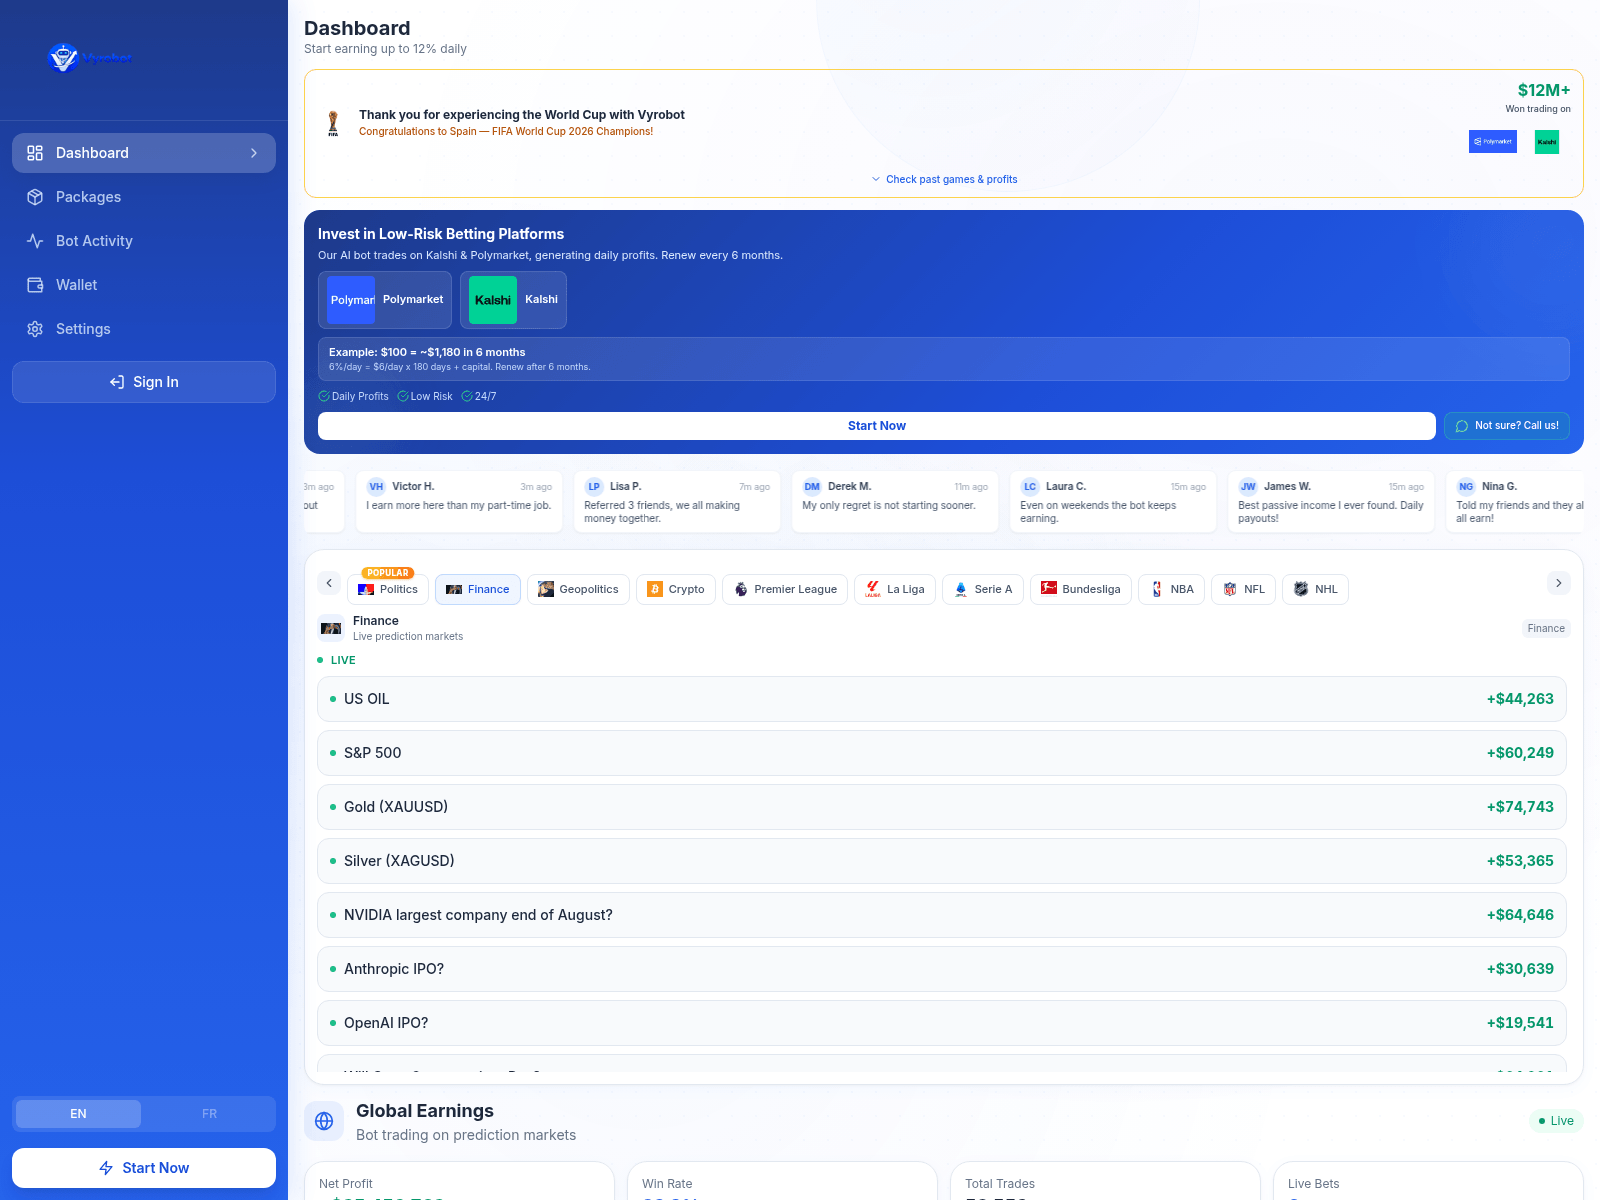1600x1200 pixels.
Task: Click the Finance tag label at right
Action: (1546, 629)
